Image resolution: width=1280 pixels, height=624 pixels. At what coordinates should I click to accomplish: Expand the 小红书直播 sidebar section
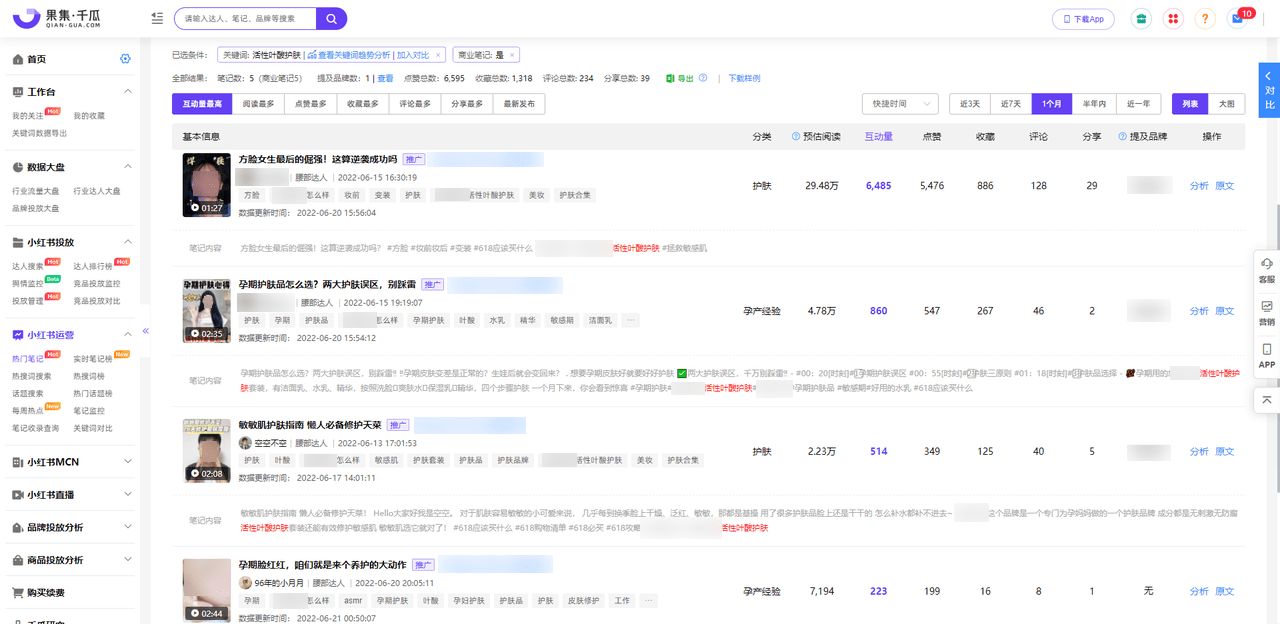pyautogui.click(x=128, y=494)
